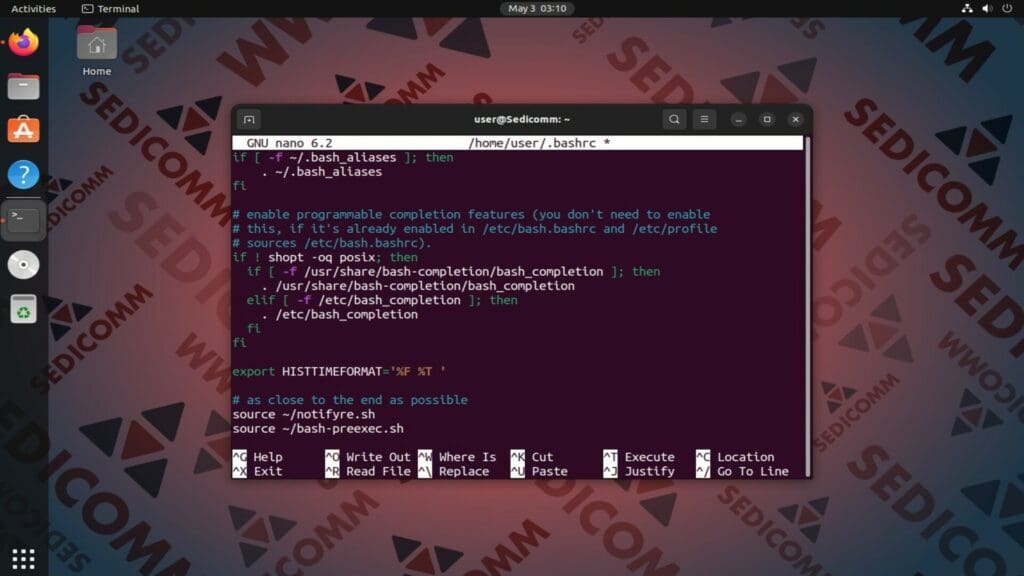
Task: Click the '^T Execute' shortcut
Action: click(639, 457)
